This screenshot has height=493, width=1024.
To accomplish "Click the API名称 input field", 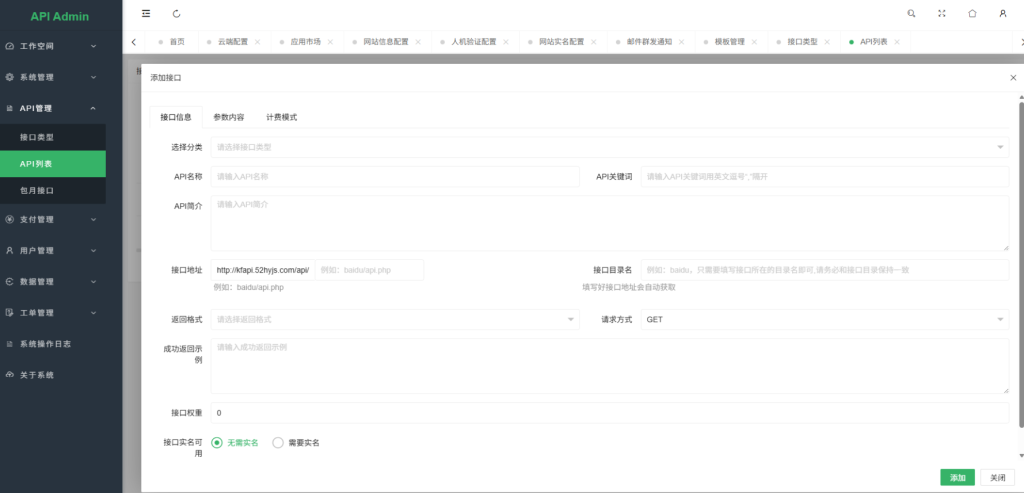I will (395, 176).
